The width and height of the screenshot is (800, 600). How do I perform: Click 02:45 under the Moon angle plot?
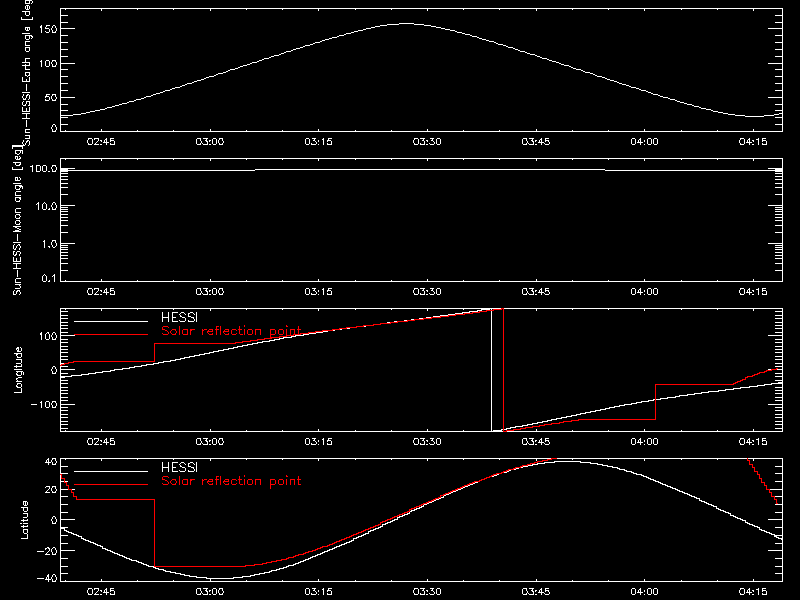101,292
